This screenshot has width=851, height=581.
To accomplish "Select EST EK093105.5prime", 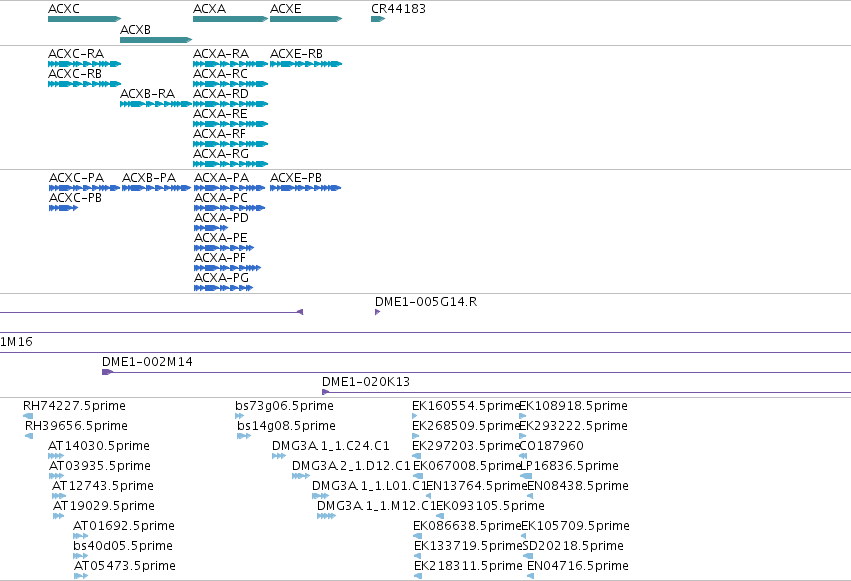I will coord(440,516).
